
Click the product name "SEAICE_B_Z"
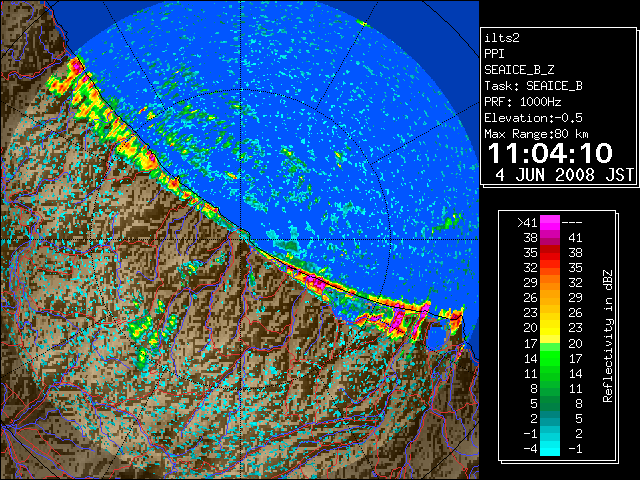point(519,70)
